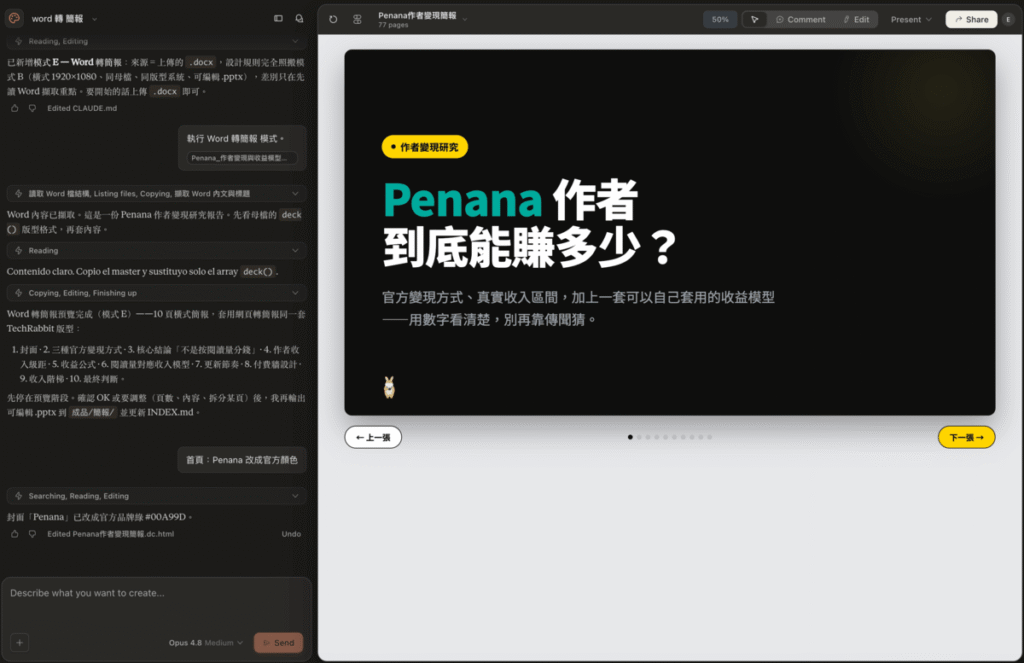Click the lightning icon on Reading row
Viewport: 1024px width, 663px height.
point(18,250)
